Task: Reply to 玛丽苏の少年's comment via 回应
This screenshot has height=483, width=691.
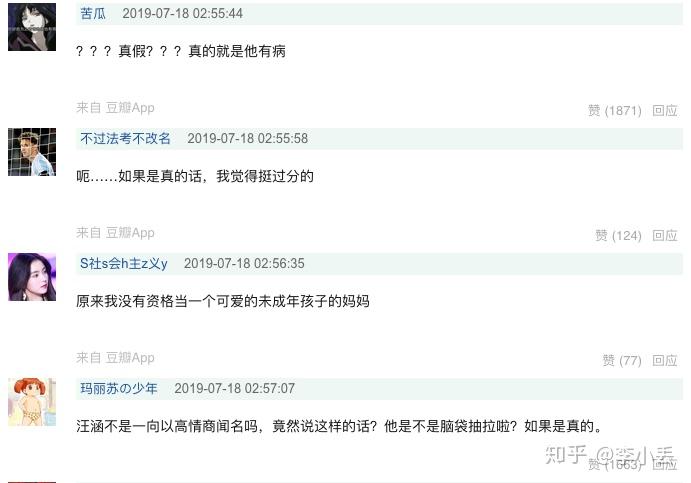Action: pos(665,464)
